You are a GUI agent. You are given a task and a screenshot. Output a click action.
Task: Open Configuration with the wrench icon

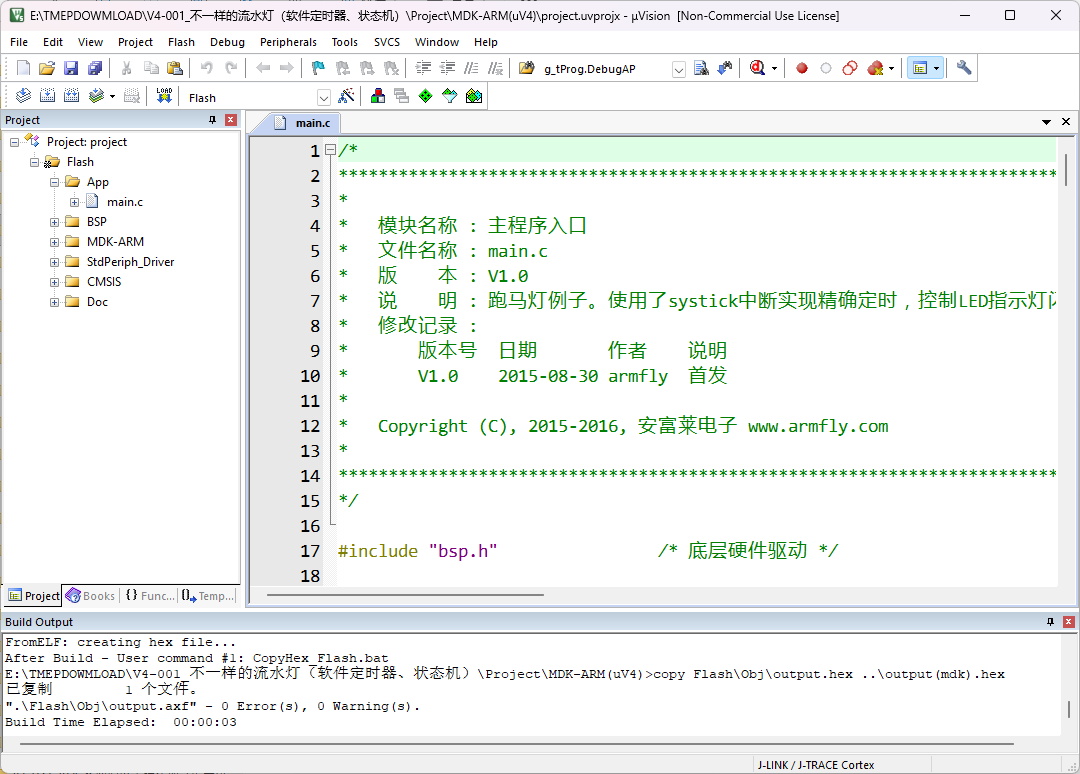(963, 68)
